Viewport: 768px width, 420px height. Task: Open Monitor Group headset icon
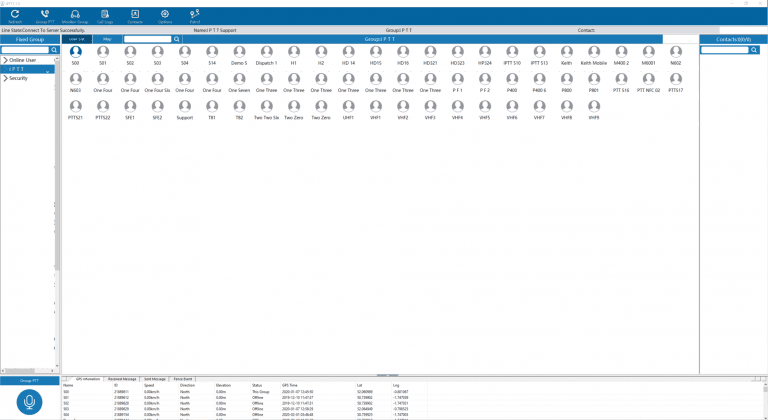(75, 14)
